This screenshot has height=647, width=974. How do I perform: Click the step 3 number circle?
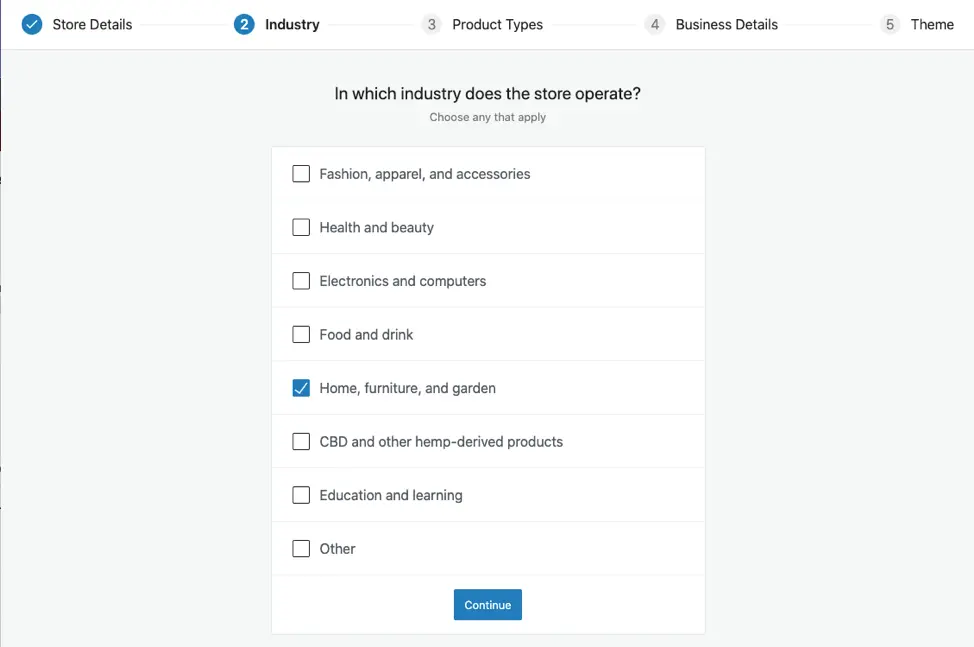(x=431, y=24)
